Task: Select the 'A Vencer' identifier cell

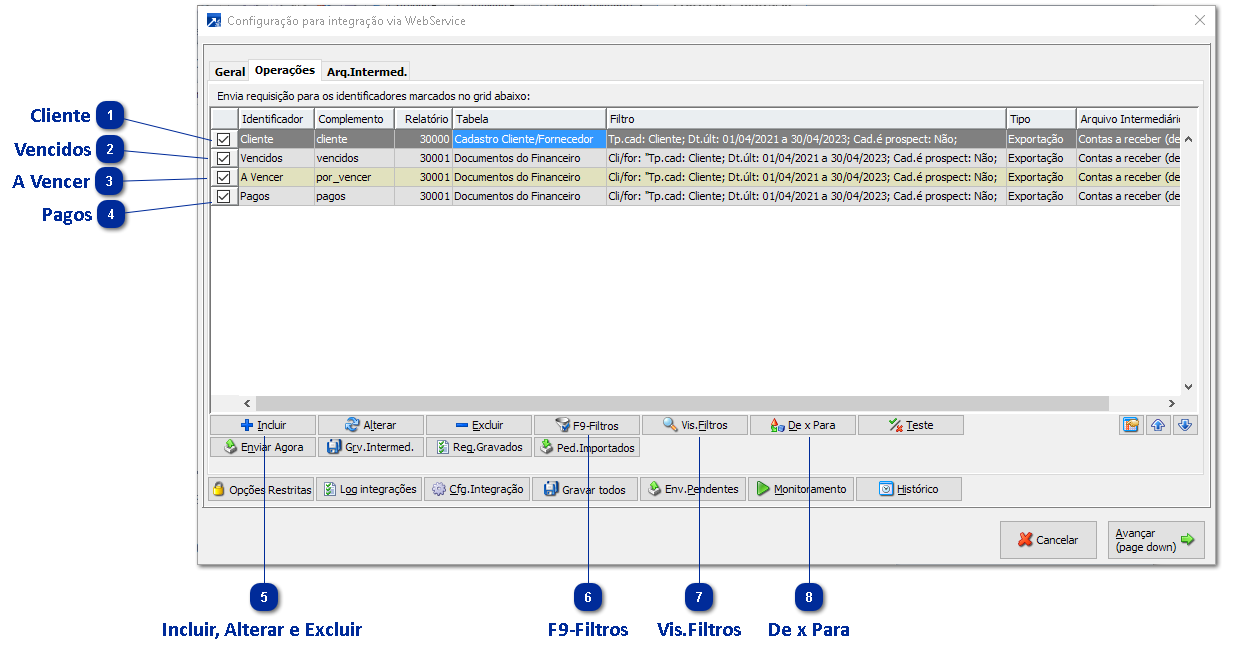Action: coord(276,177)
